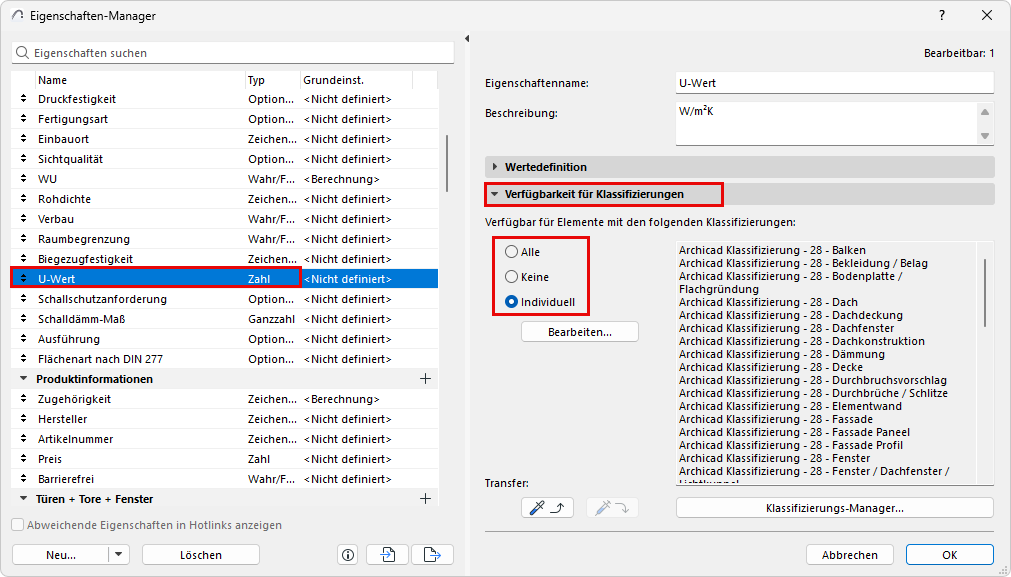
Task: Click reorder handle of Sichtqualität row
Action: click(24, 159)
